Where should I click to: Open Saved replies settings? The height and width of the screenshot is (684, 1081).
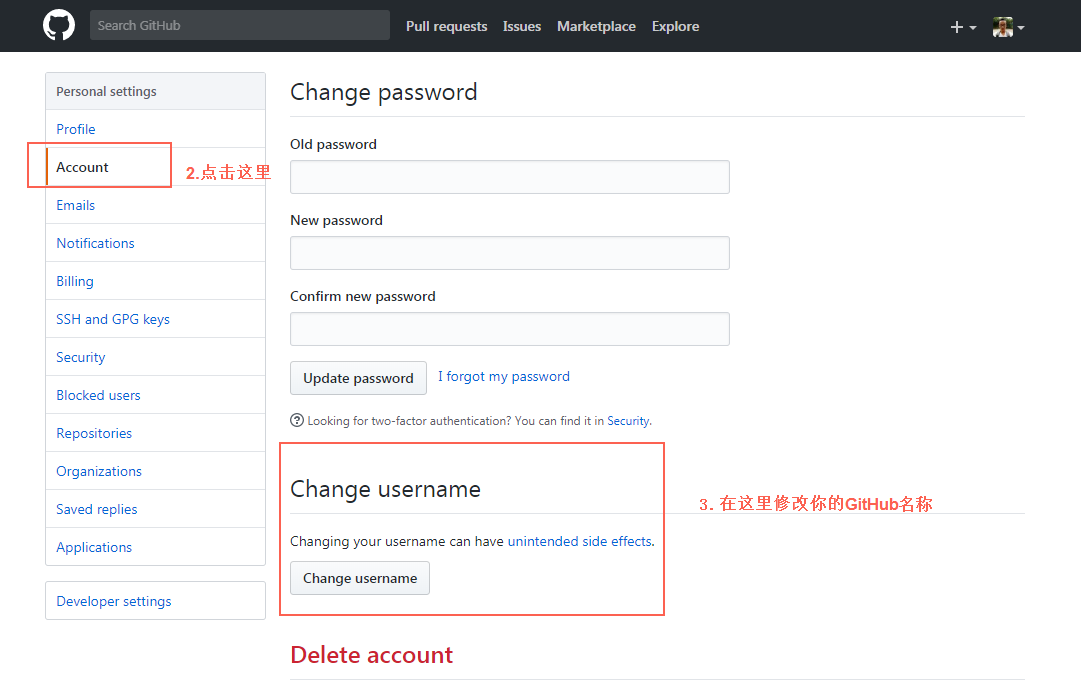pos(155,509)
